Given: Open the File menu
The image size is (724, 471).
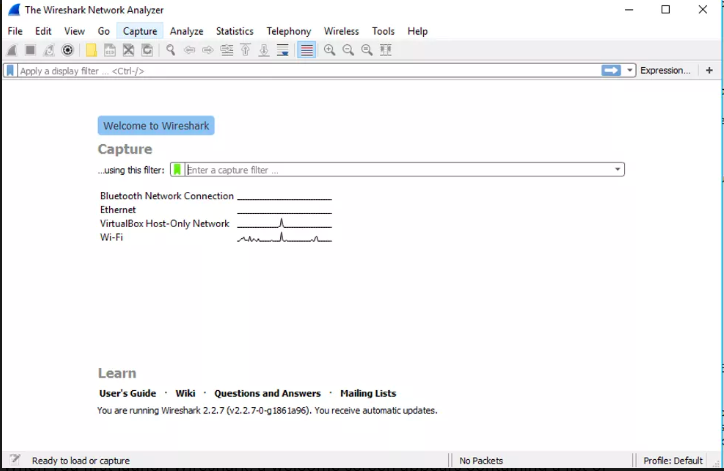Looking at the screenshot, I should (x=15, y=31).
